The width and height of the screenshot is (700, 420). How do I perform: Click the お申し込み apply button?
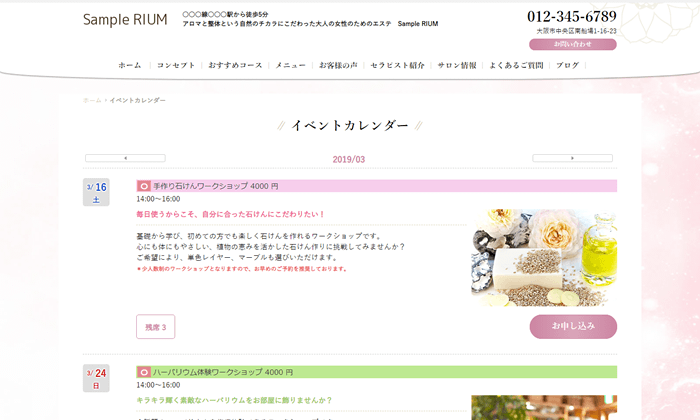tap(573, 327)
